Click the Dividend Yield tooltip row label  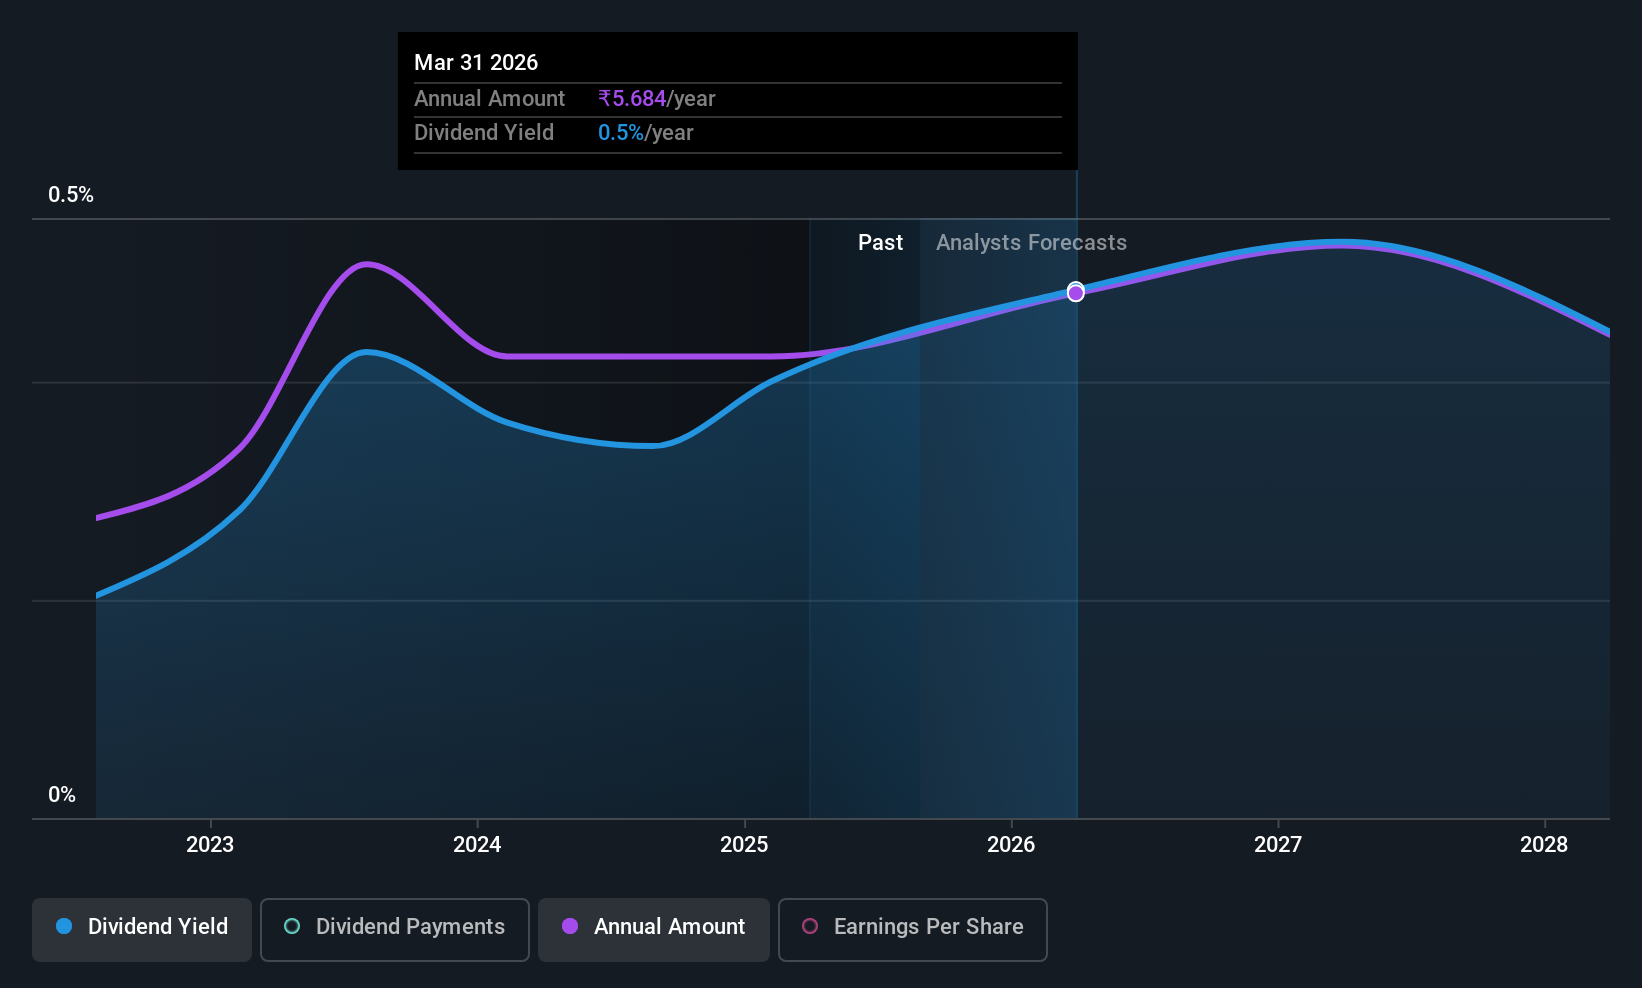484,133
